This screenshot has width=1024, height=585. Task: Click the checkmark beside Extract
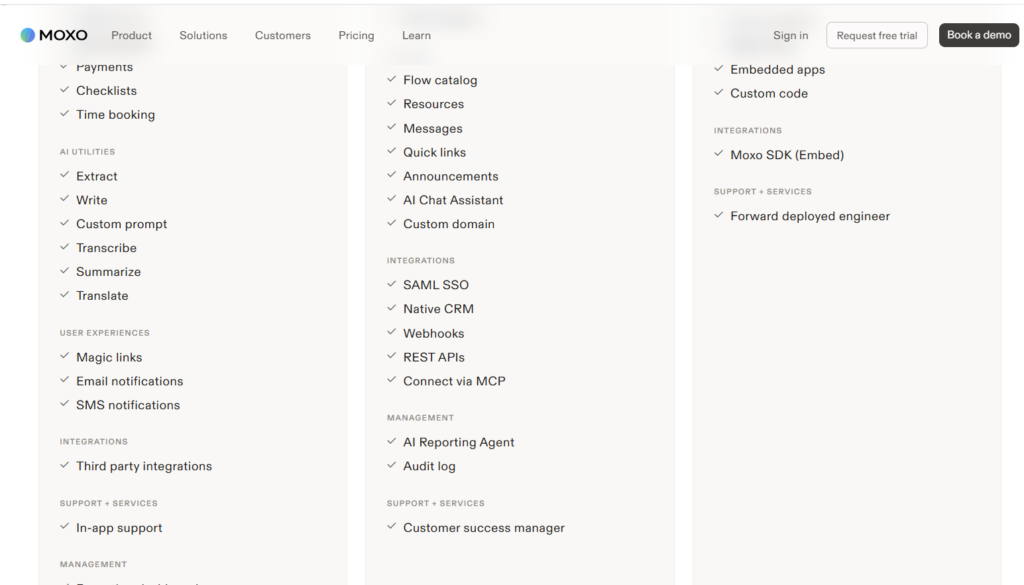pos(65,175)
